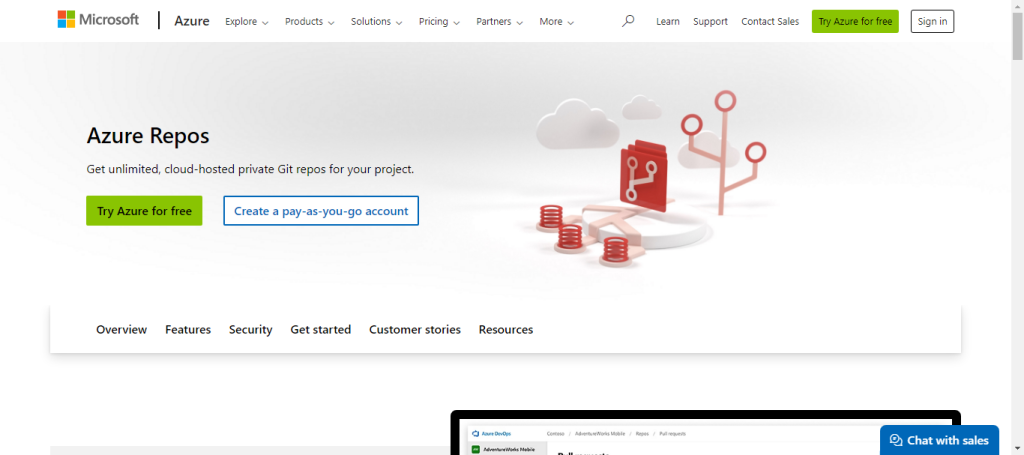Click the scrollbar up arrow
The height and width of the screenshot is (455, 1024).
click(x=1017, y=5)
